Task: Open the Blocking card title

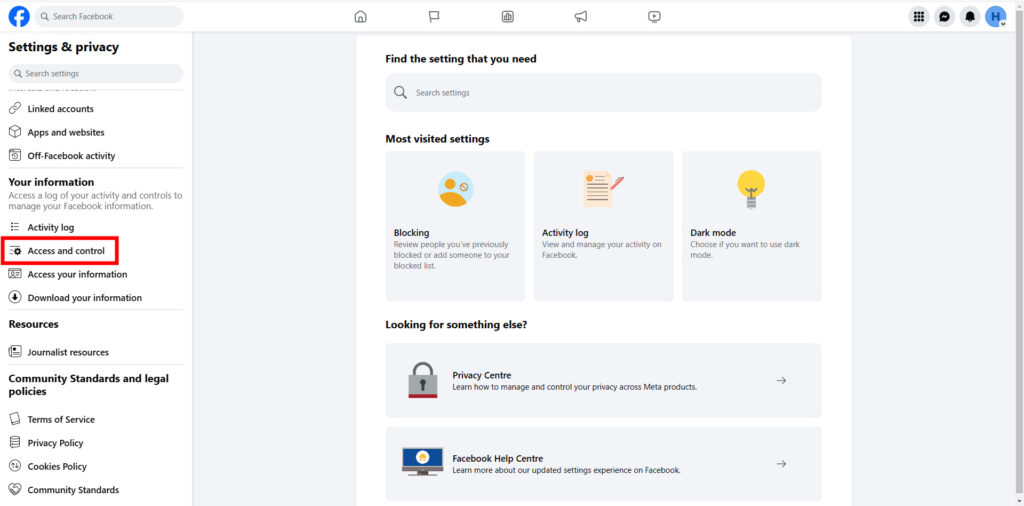Action: coord(411,232)
